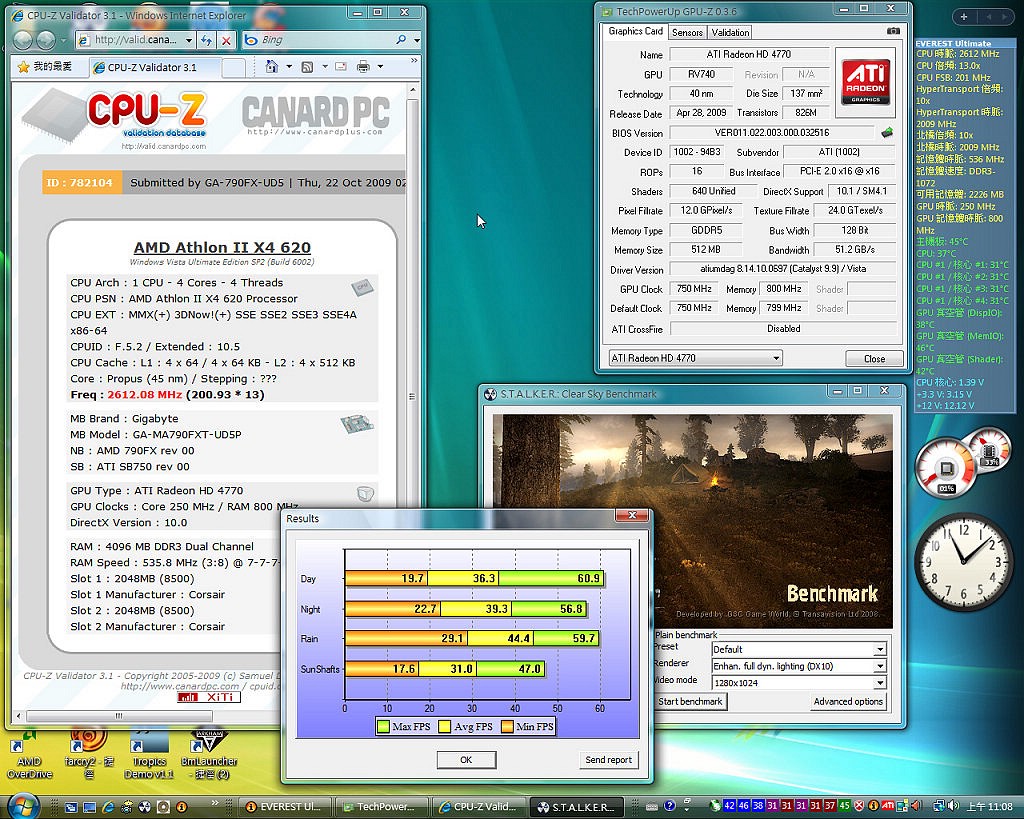Click the BIOS save chip icon in GPU-Z
Viewport: 1024px width, 819px height.
point(887,133)
